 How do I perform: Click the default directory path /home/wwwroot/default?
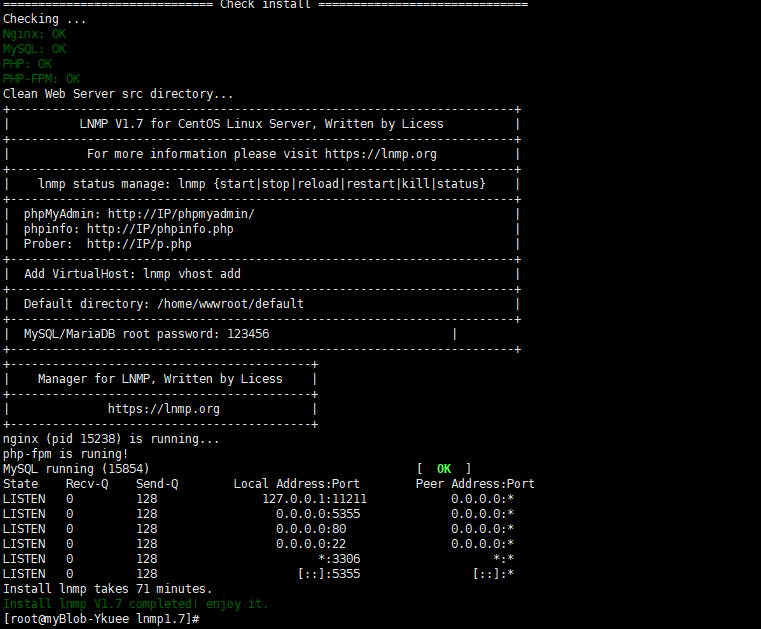(x=231, y=304)
